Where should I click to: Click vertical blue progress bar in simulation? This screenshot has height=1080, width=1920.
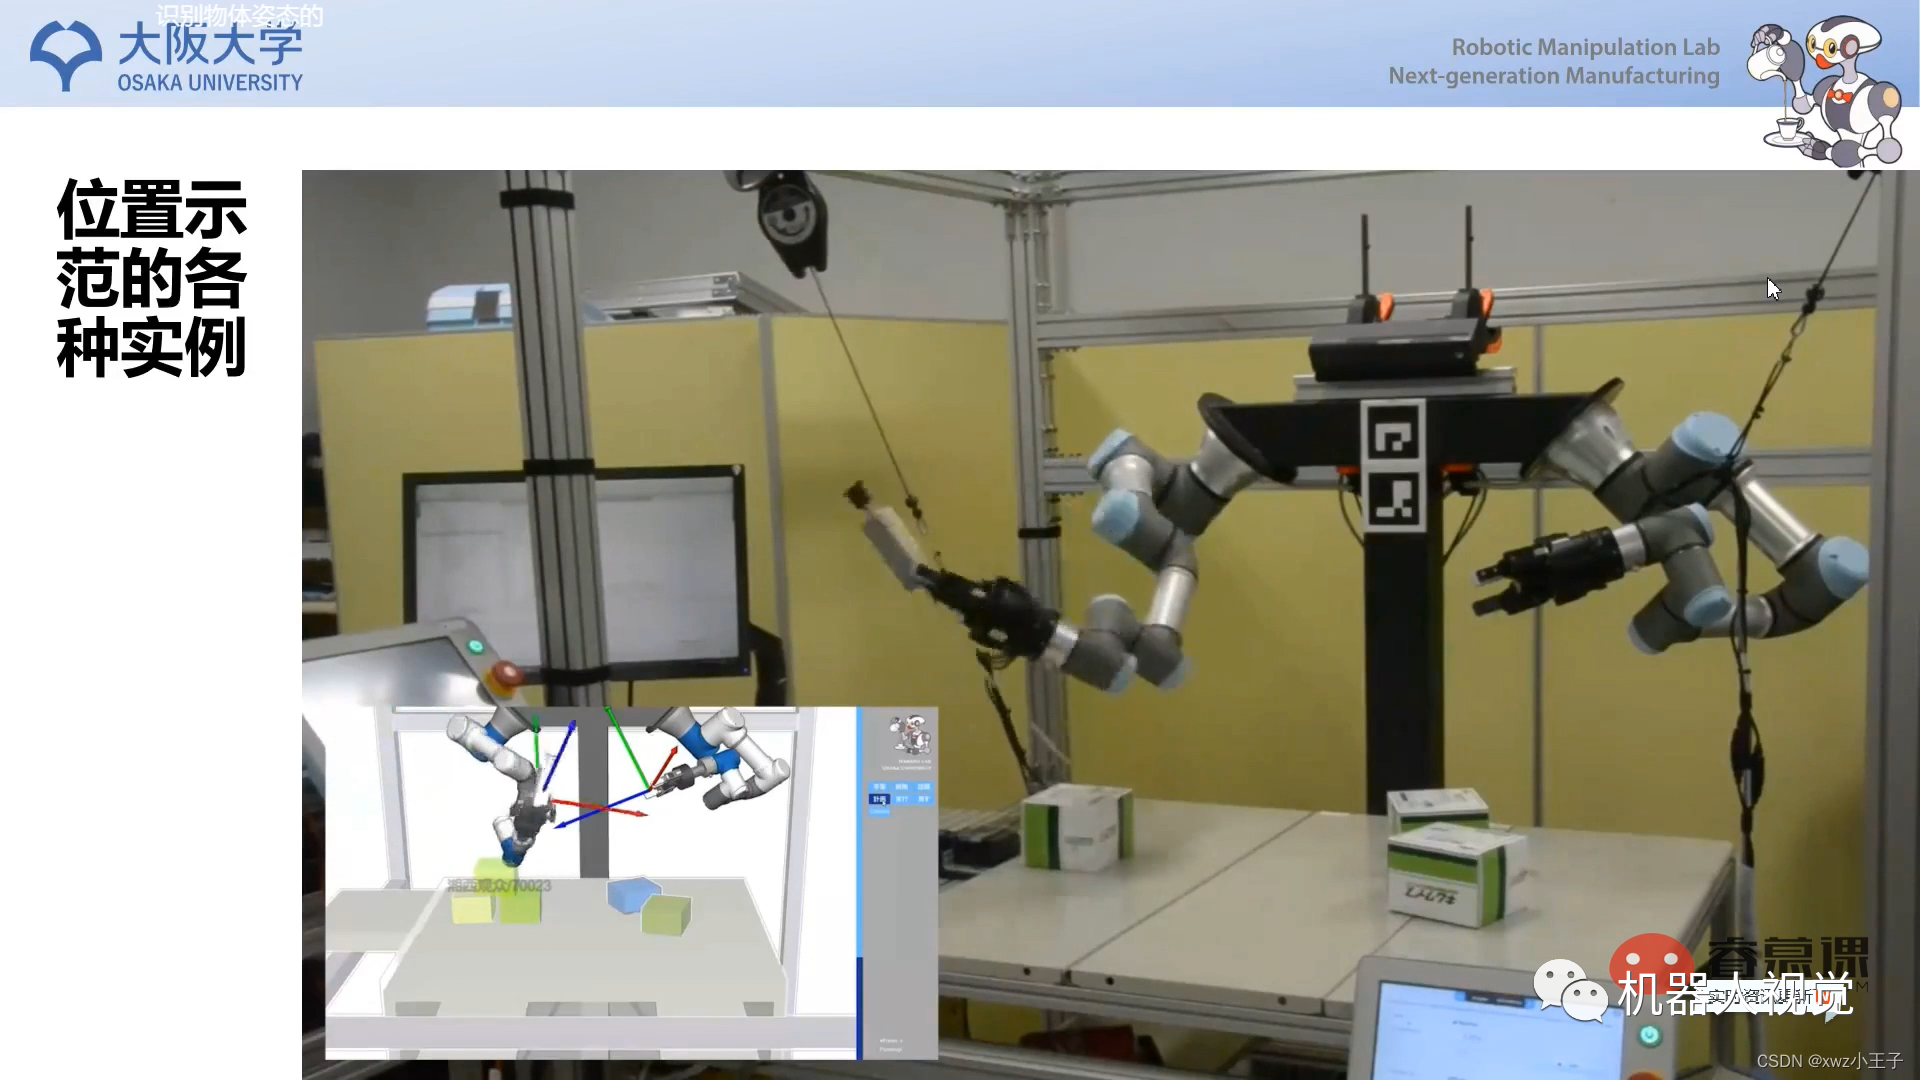tap(859, 880)
